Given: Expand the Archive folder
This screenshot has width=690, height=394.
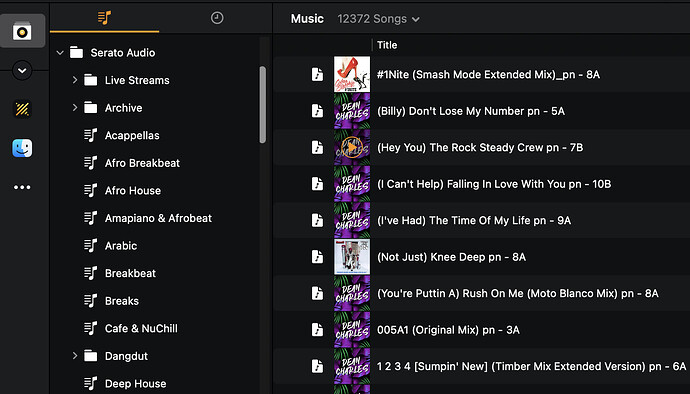Looking at the screenshot, I should [x=74, y=108].
